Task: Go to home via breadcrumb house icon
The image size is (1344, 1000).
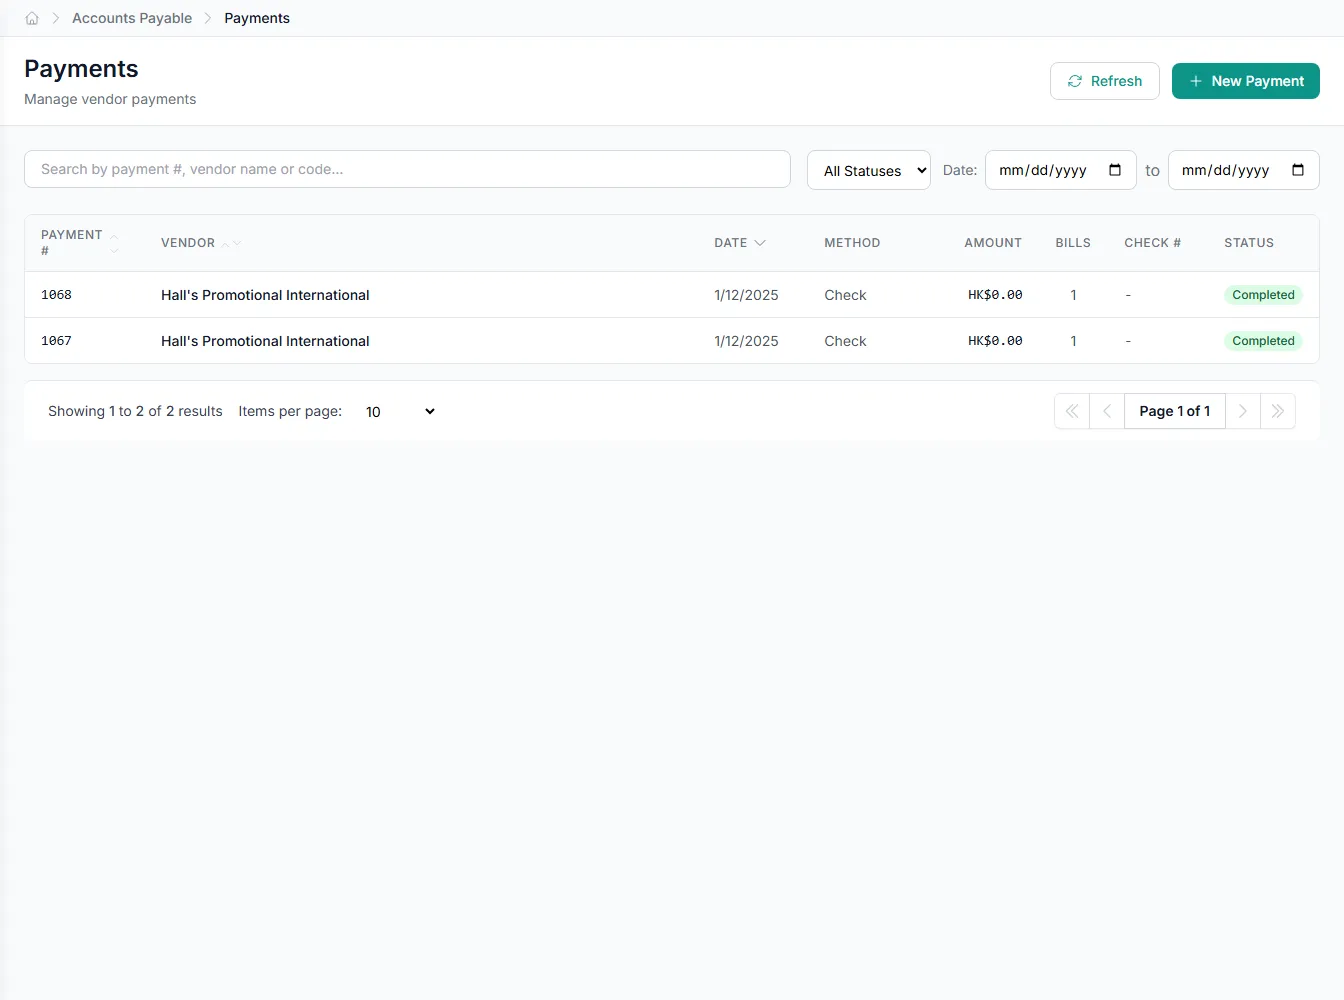Action: 32,18
